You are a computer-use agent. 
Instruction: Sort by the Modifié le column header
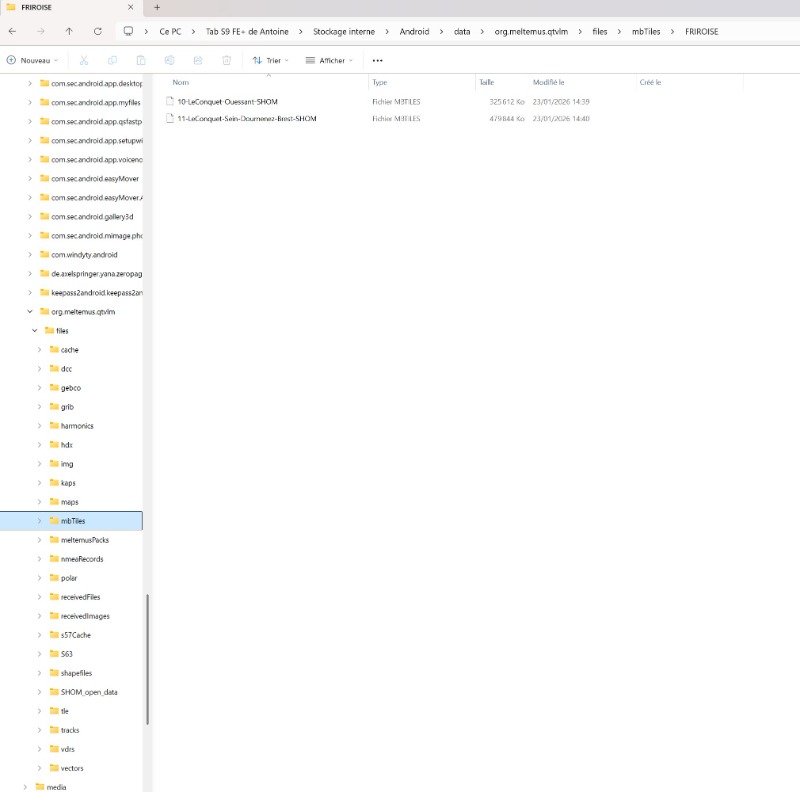[x=548, y=82]
